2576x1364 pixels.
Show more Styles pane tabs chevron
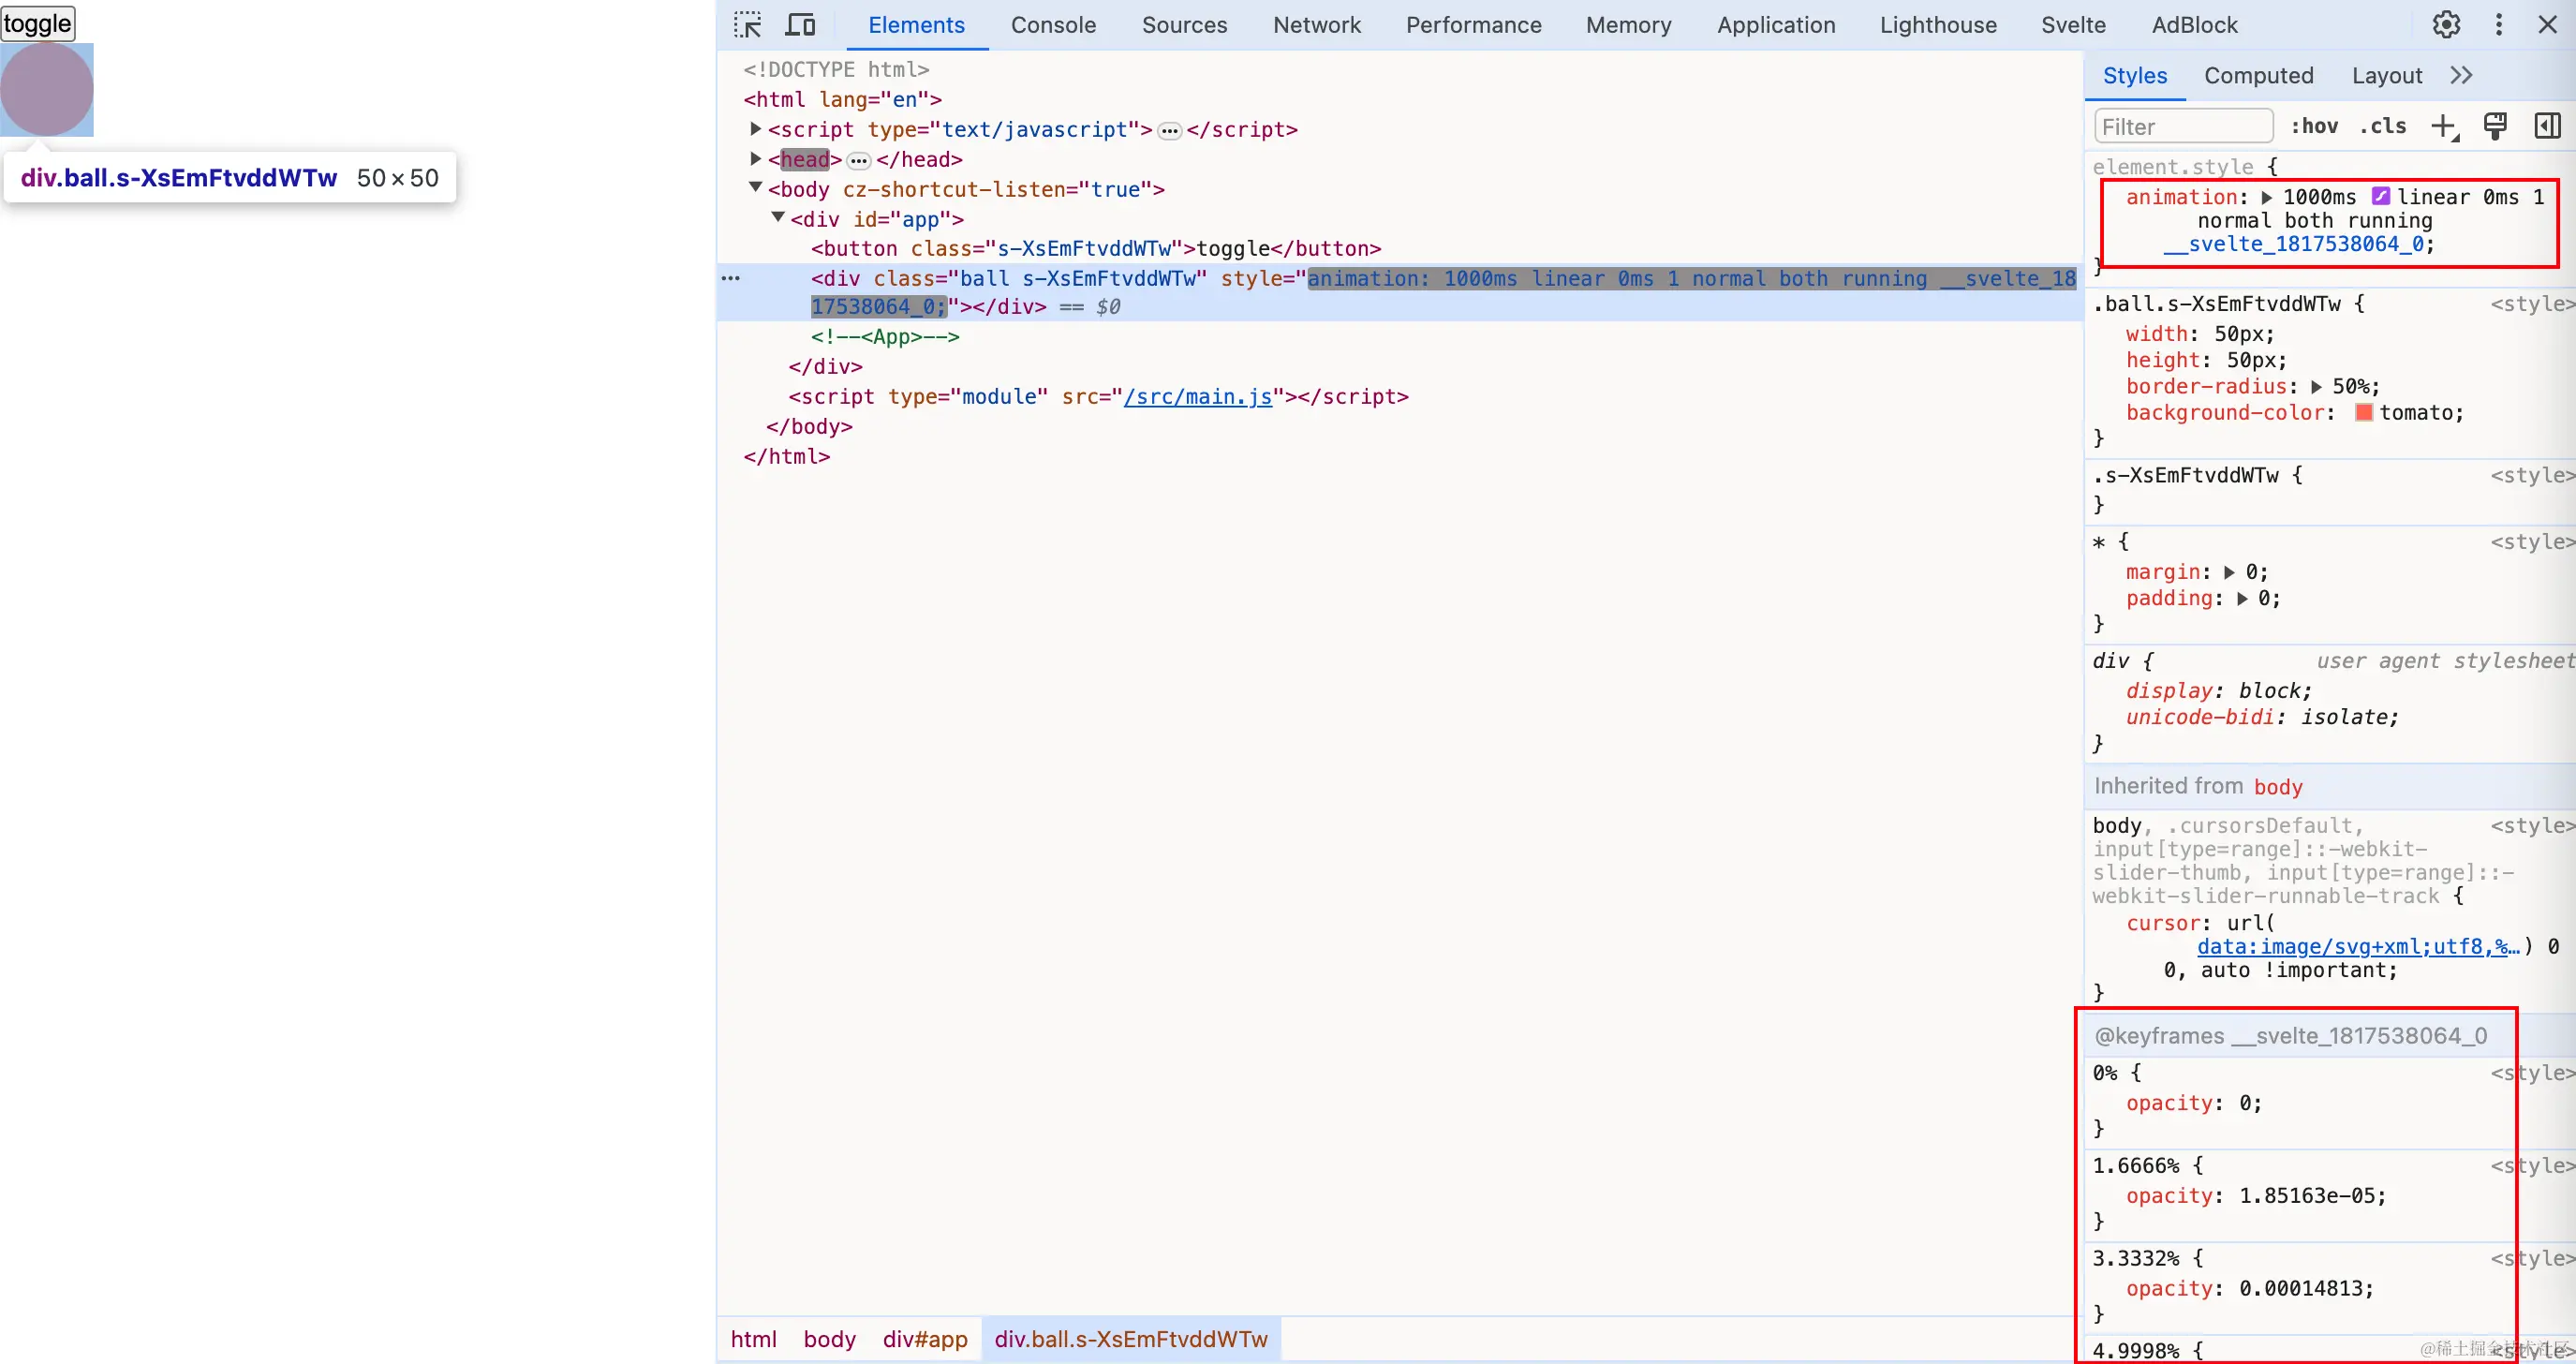point(2461,76)
